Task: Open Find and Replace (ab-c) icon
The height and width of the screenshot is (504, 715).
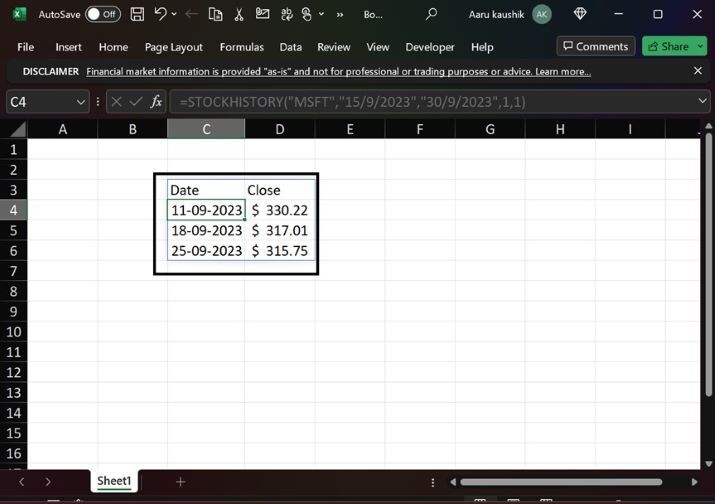Action: 286,14
